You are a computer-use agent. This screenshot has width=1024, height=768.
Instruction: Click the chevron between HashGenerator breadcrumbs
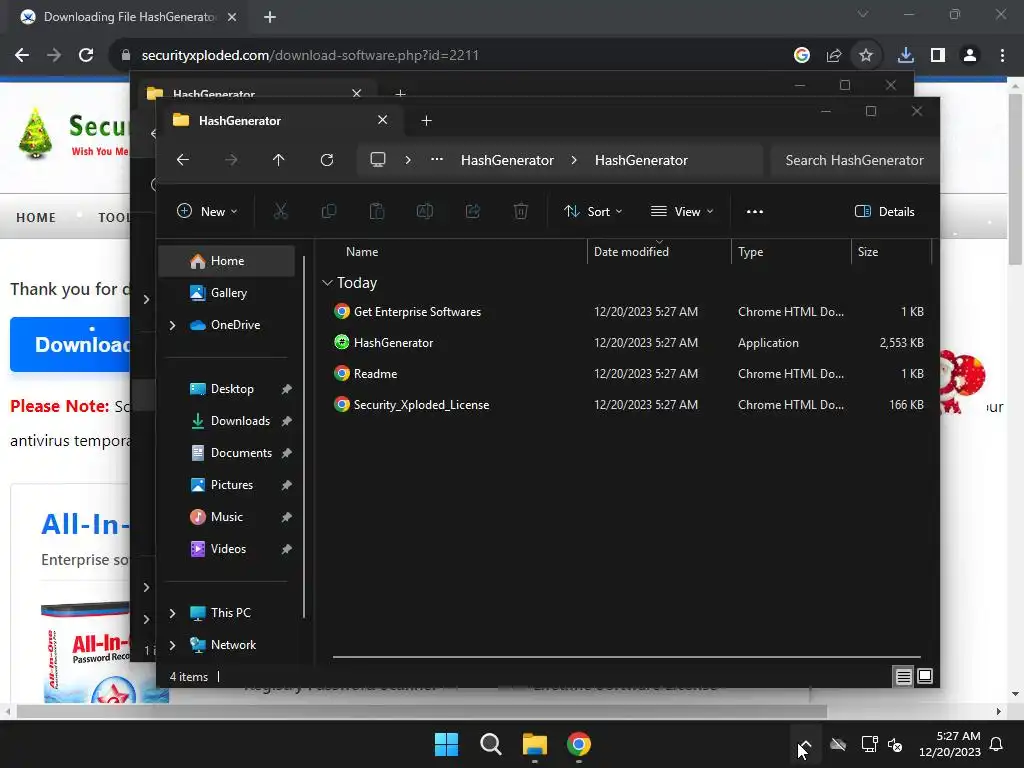tap(574, 160)
